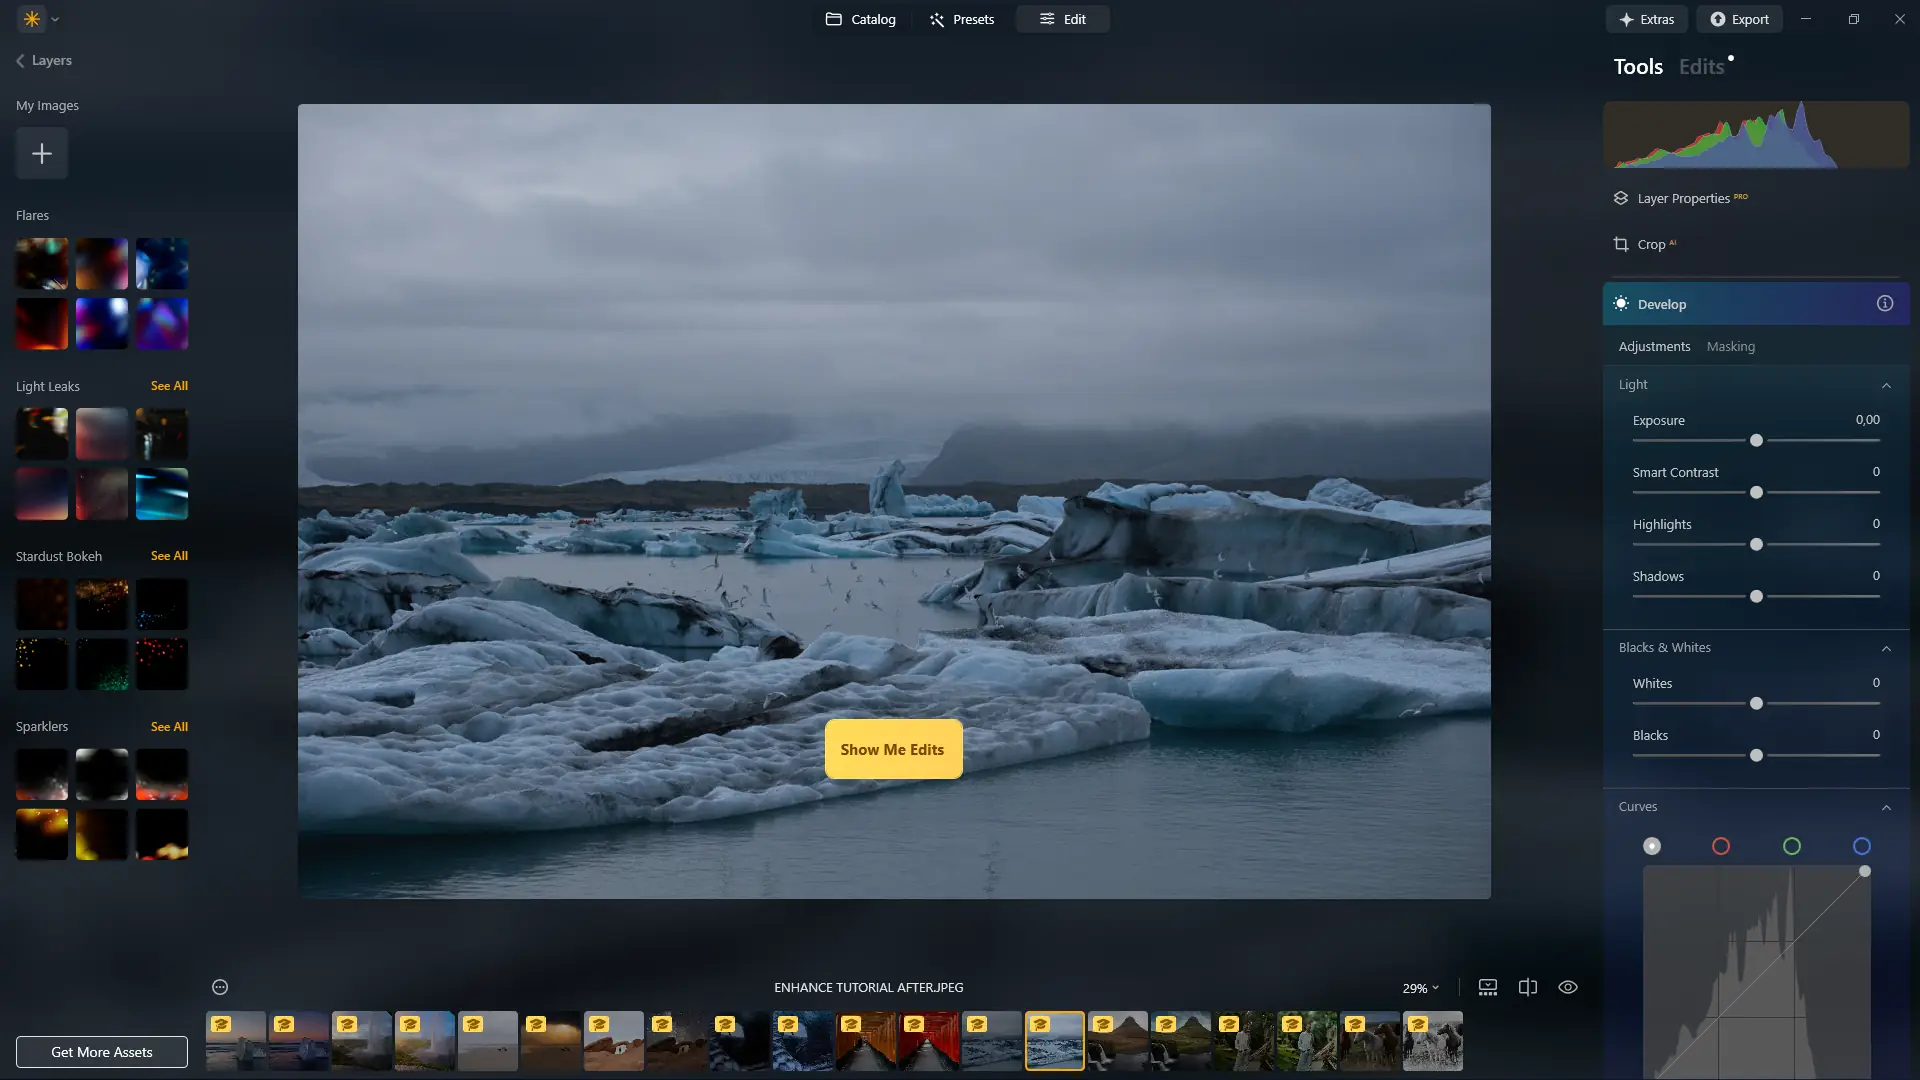1920x1080 pixels.
Task: Collapse the Blacks & Whites section
Action: (1885, 649)
